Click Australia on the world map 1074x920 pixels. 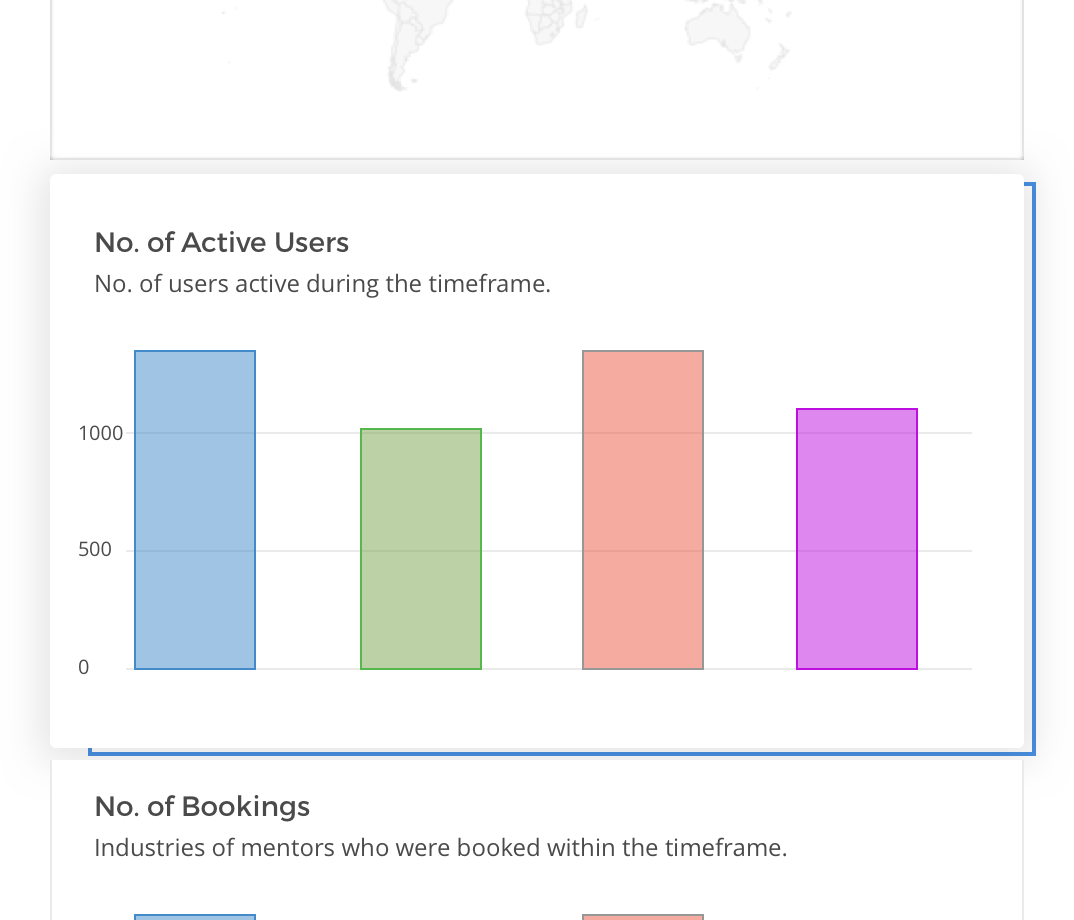point(718,29)
